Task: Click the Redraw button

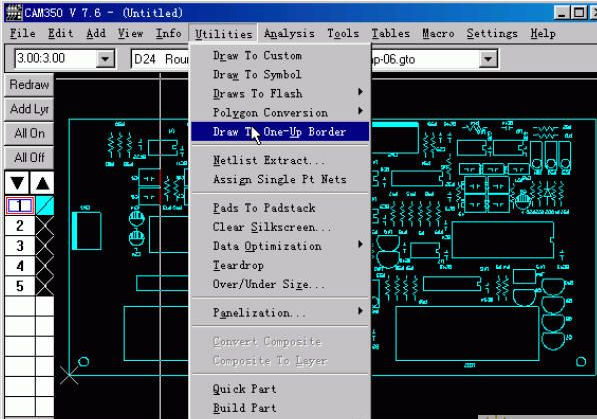Action: (29, 85)
